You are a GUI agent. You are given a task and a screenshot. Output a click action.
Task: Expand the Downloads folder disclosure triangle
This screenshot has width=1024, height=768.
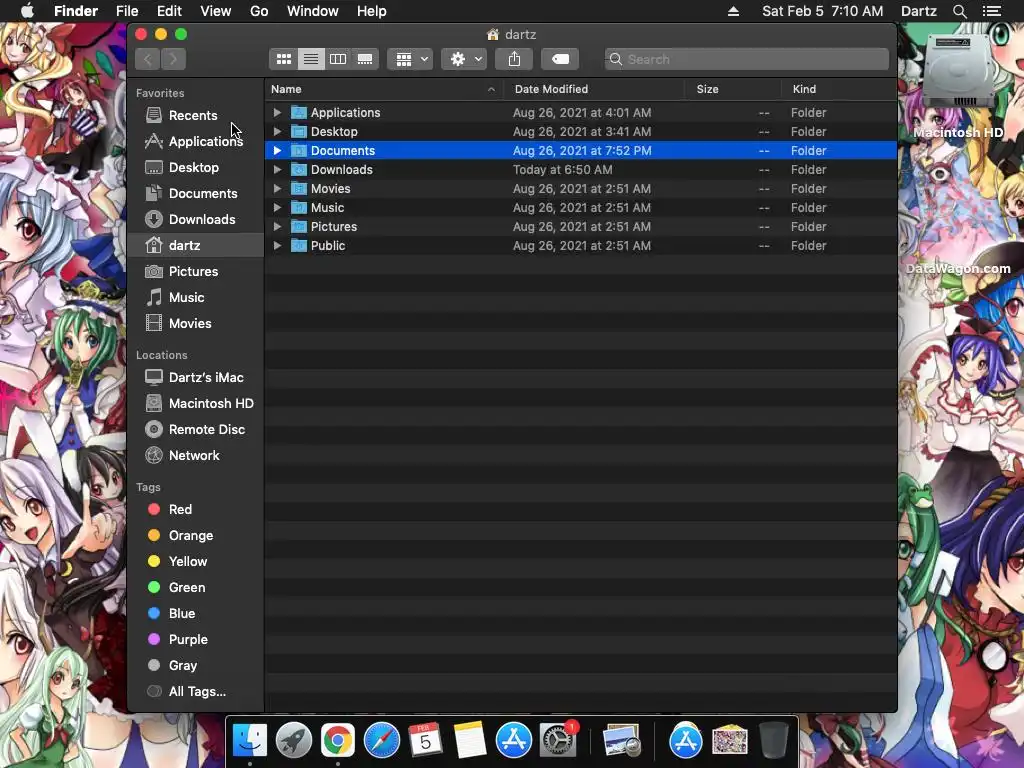point(277,169)
